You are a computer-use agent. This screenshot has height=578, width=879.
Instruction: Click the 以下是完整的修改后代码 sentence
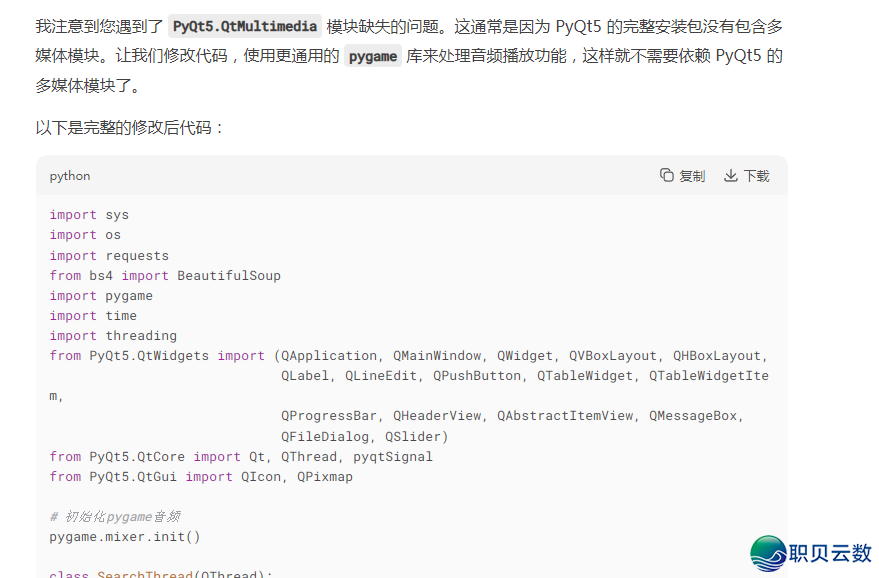click(130, 128)
